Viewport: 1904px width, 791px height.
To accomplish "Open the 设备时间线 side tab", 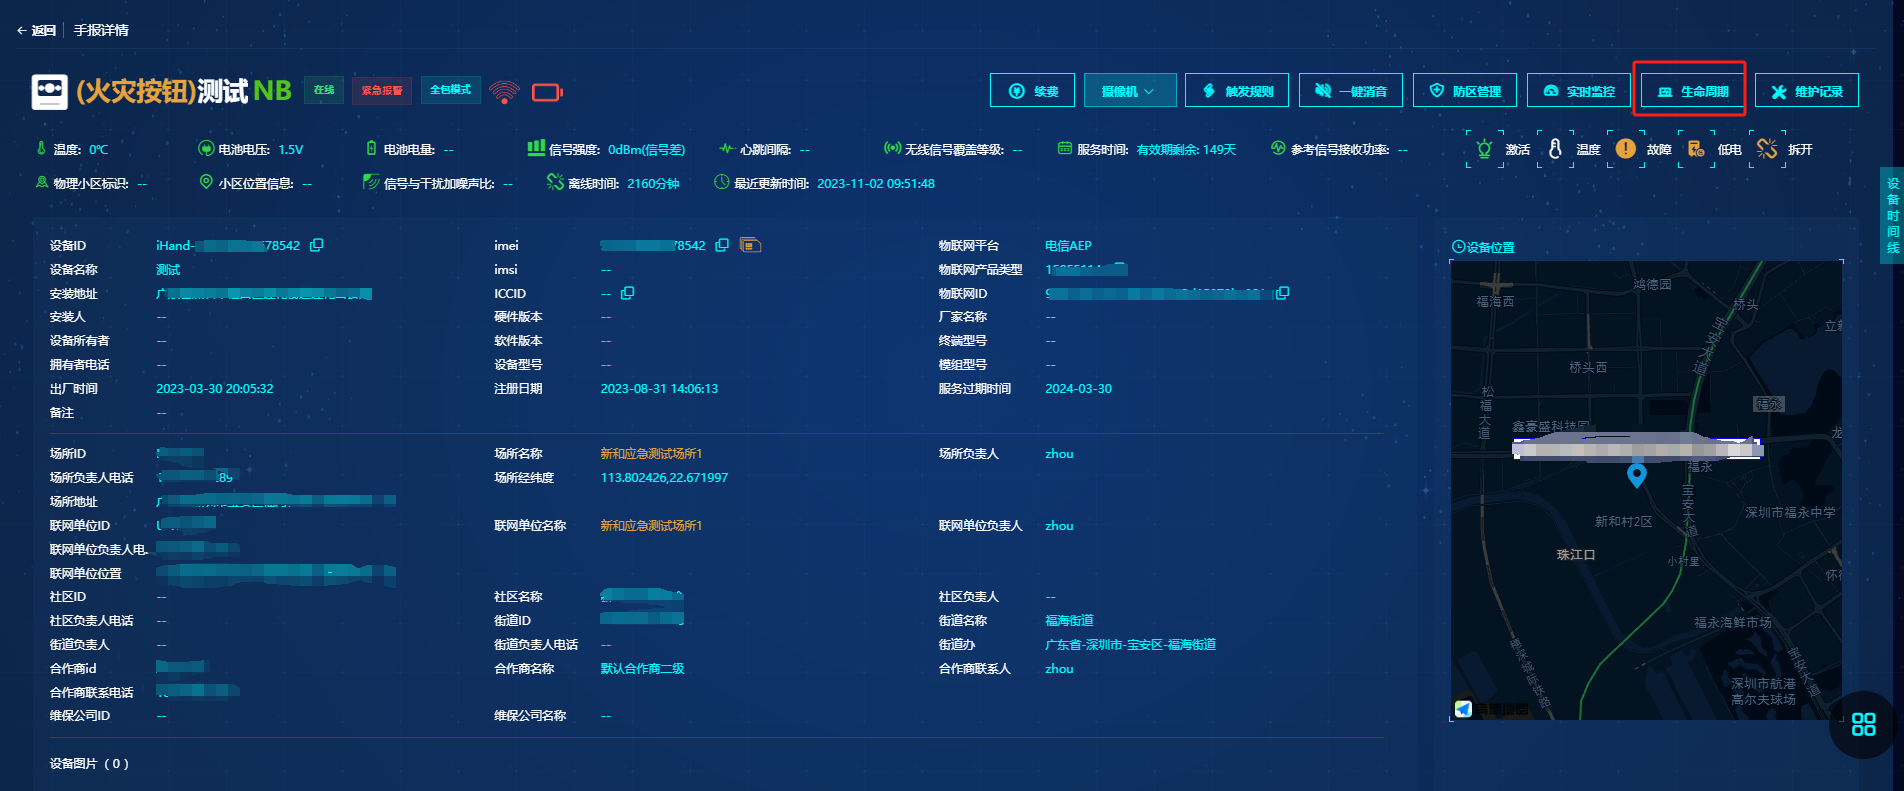I will tap(1892, 216).
